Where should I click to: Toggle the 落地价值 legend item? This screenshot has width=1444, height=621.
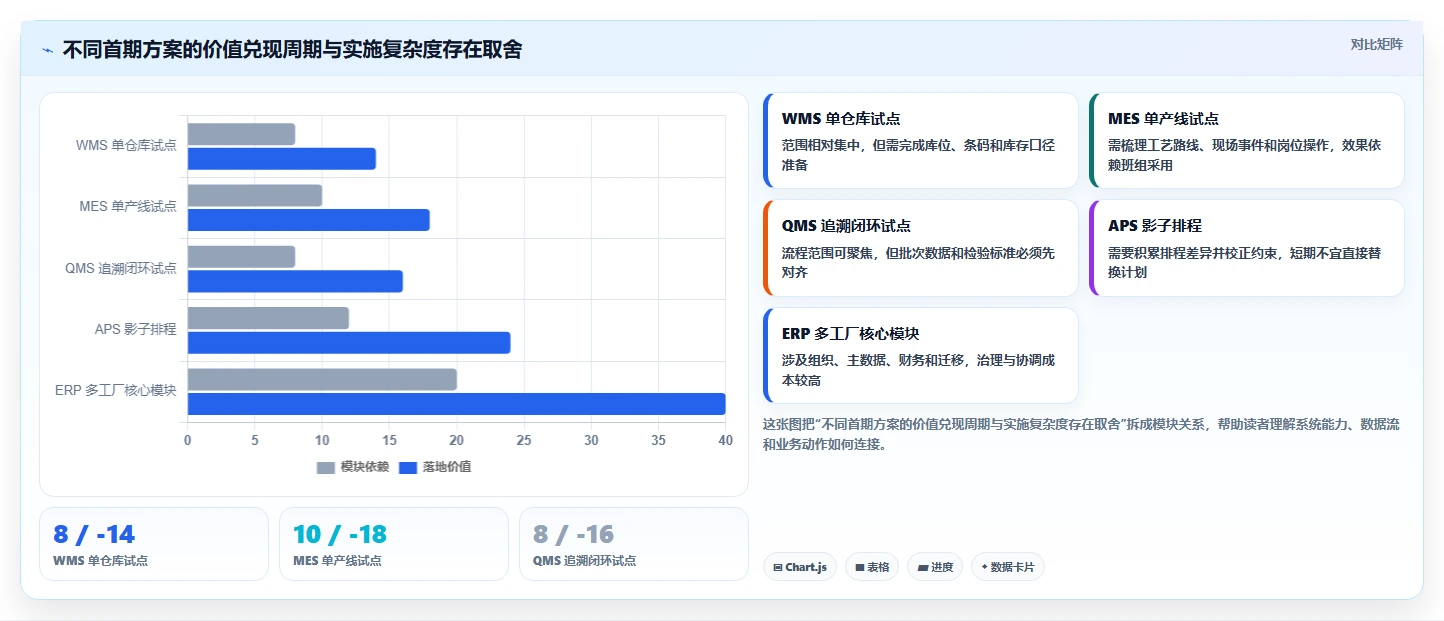[x=435, y=467]
